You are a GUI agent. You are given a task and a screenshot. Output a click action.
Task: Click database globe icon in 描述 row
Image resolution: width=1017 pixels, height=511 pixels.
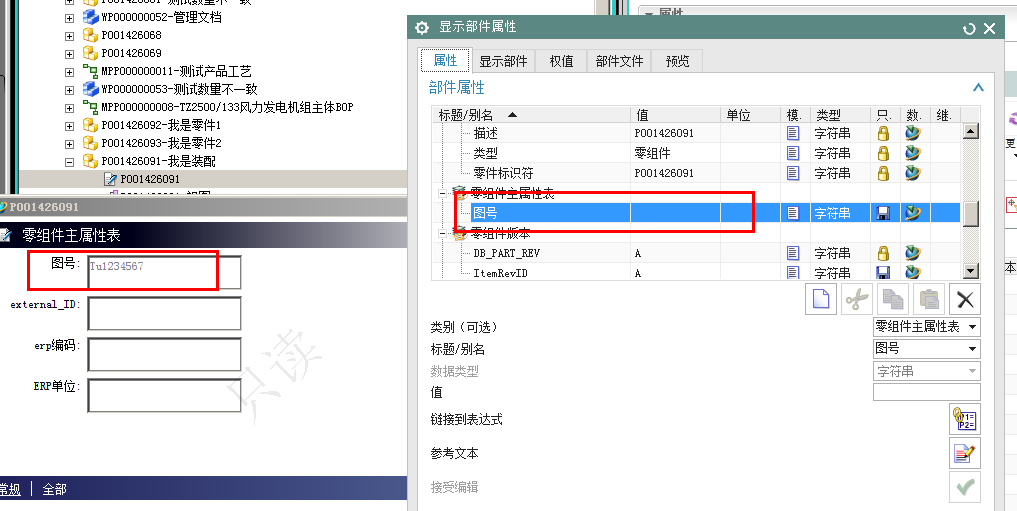pos(913,133)
